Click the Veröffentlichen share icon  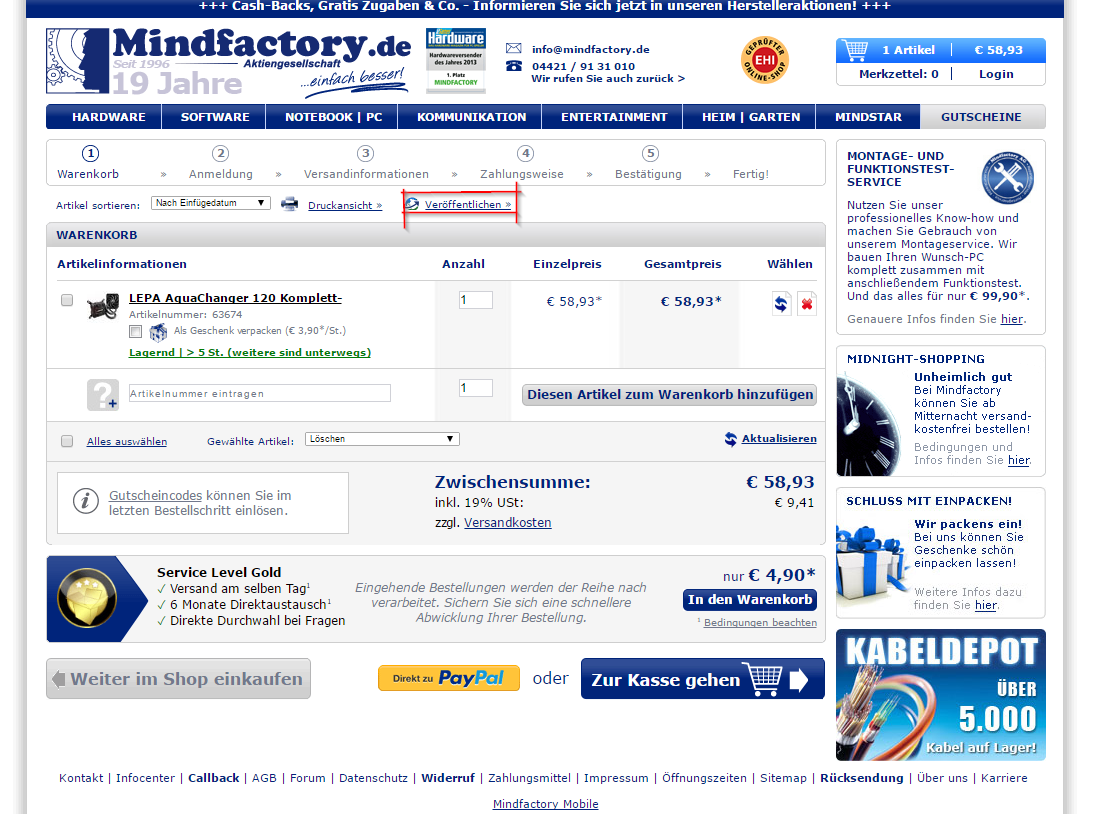point(412,204)
